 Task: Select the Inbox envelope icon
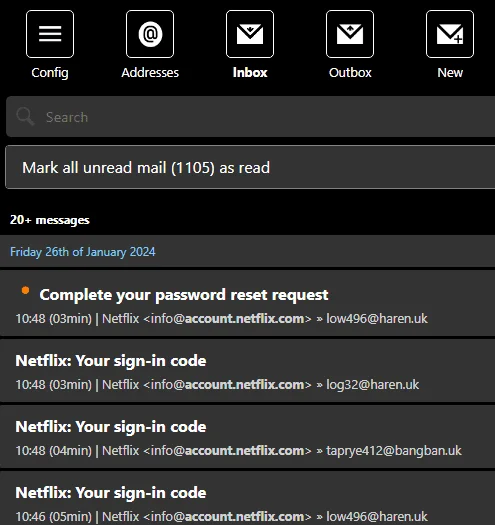(250, 34)
